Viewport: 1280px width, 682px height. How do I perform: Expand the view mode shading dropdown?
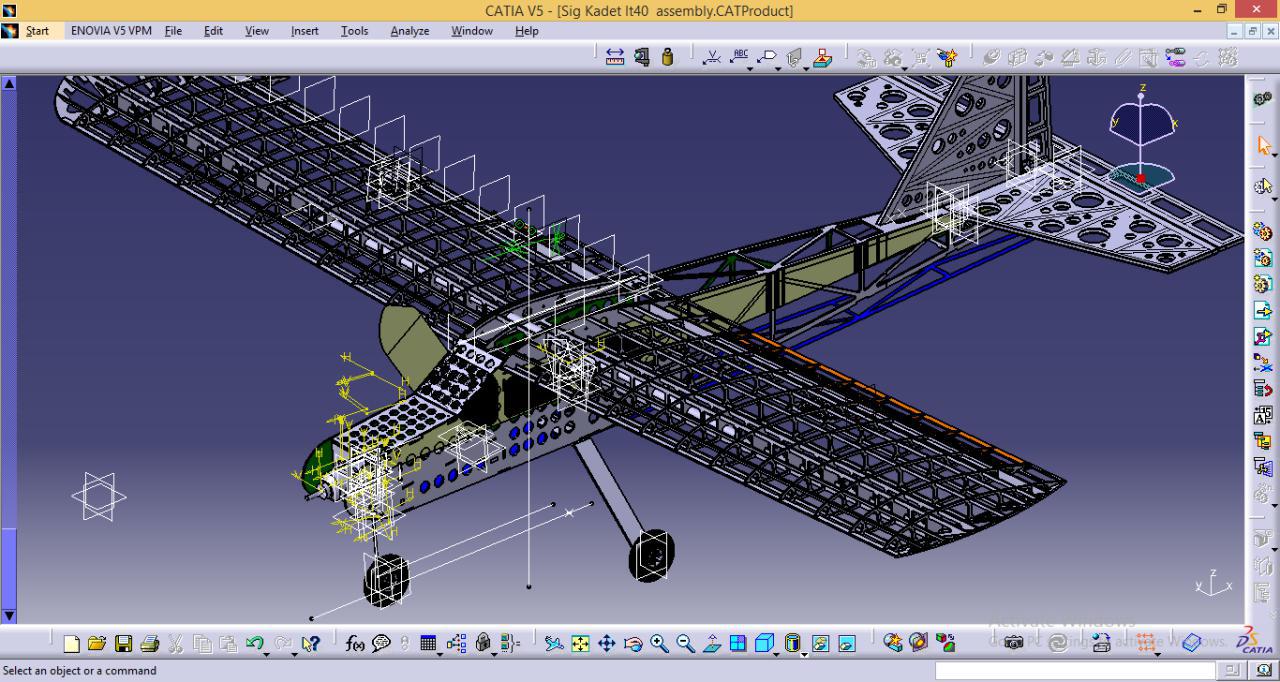pyautogui.click(x=804, y=654)
